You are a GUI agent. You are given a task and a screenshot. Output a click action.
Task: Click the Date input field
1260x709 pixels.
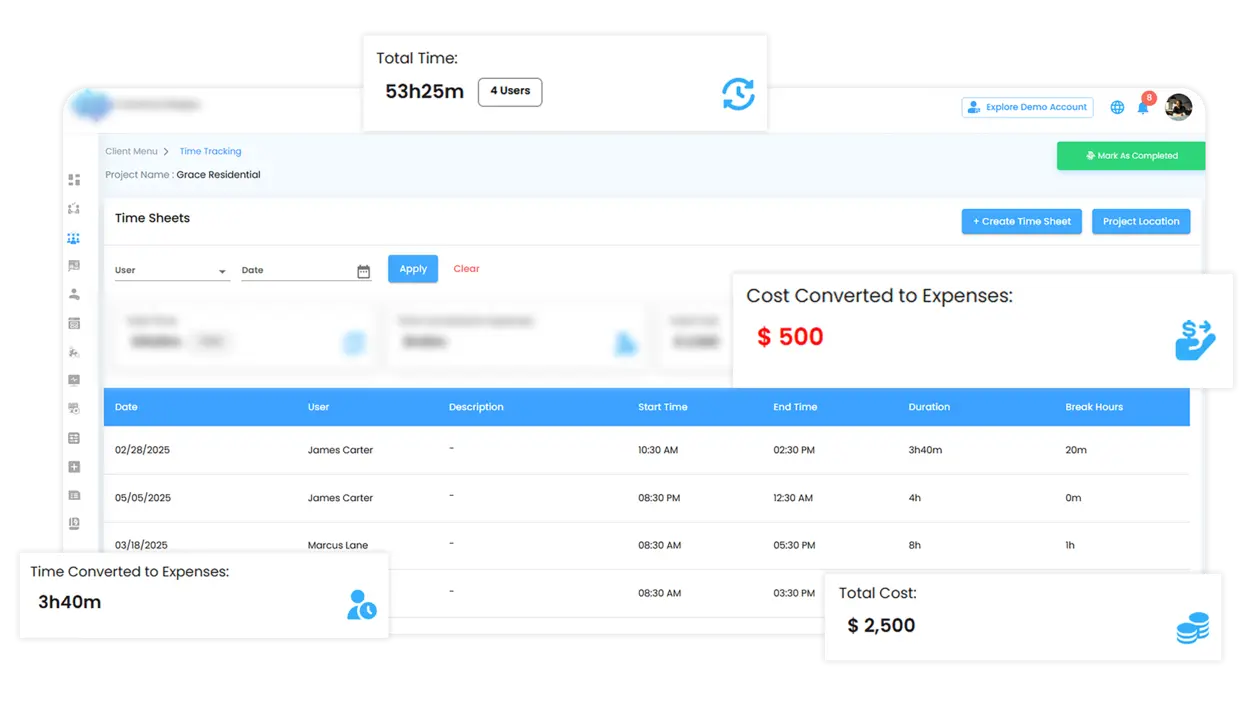point(296,271)
